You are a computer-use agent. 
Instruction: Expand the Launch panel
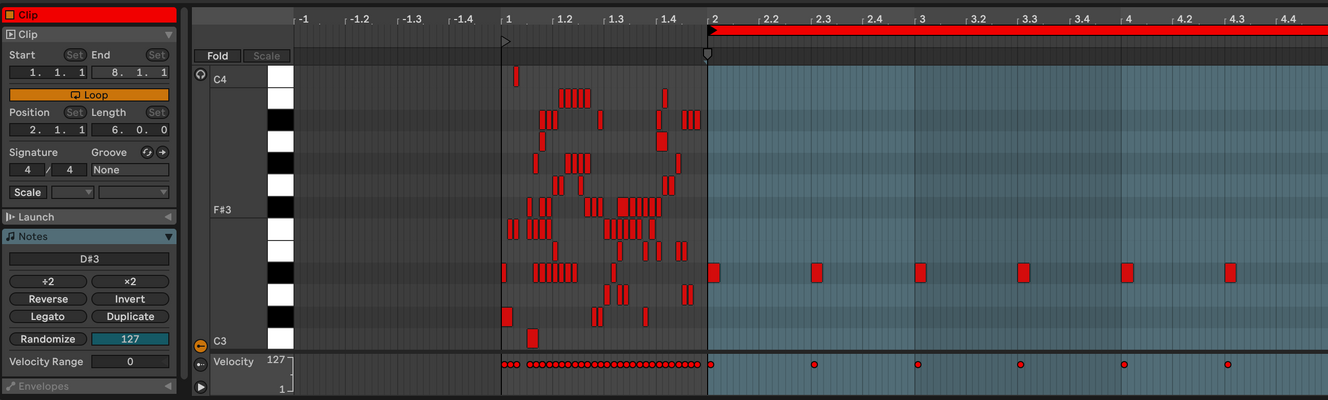coord(168,217)
